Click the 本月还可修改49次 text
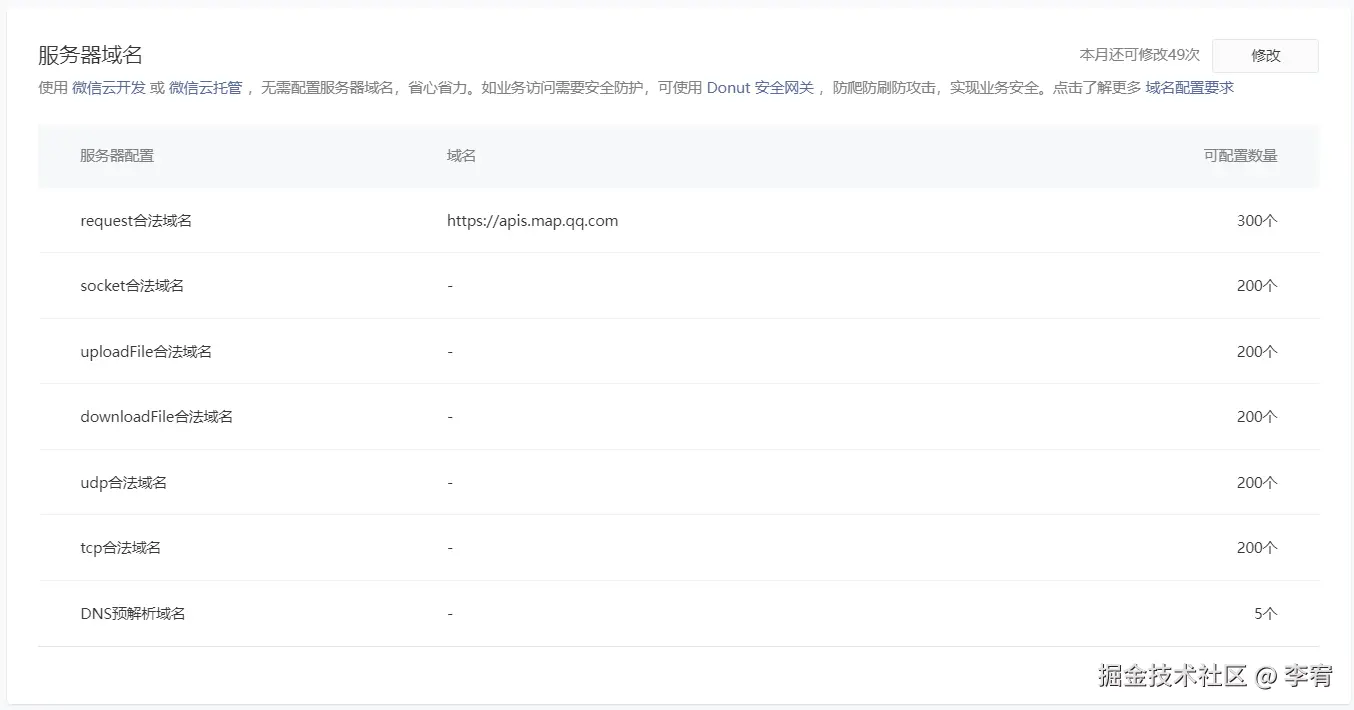Image resolution: width=1354 pixels, height=710 pixels. (x=1139, y=55)
